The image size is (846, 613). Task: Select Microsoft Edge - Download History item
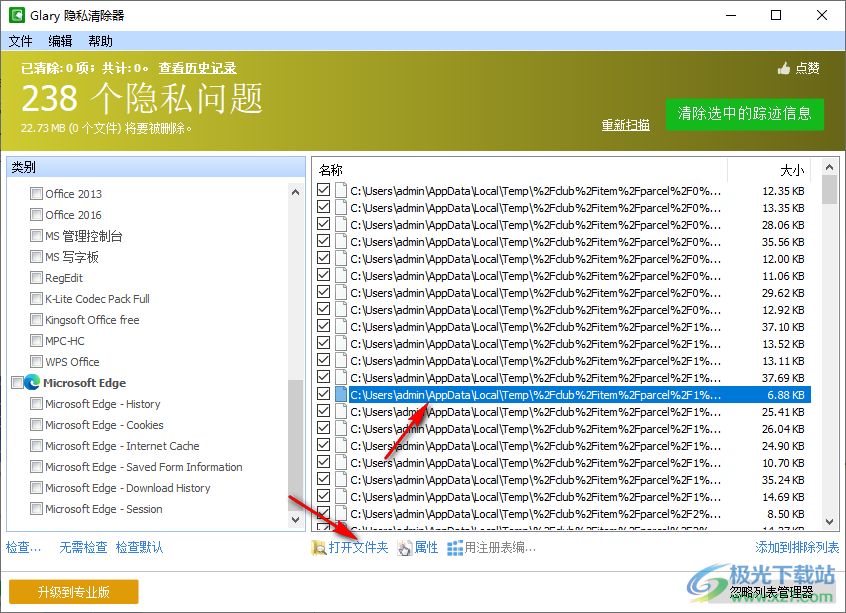coord(127,488)
